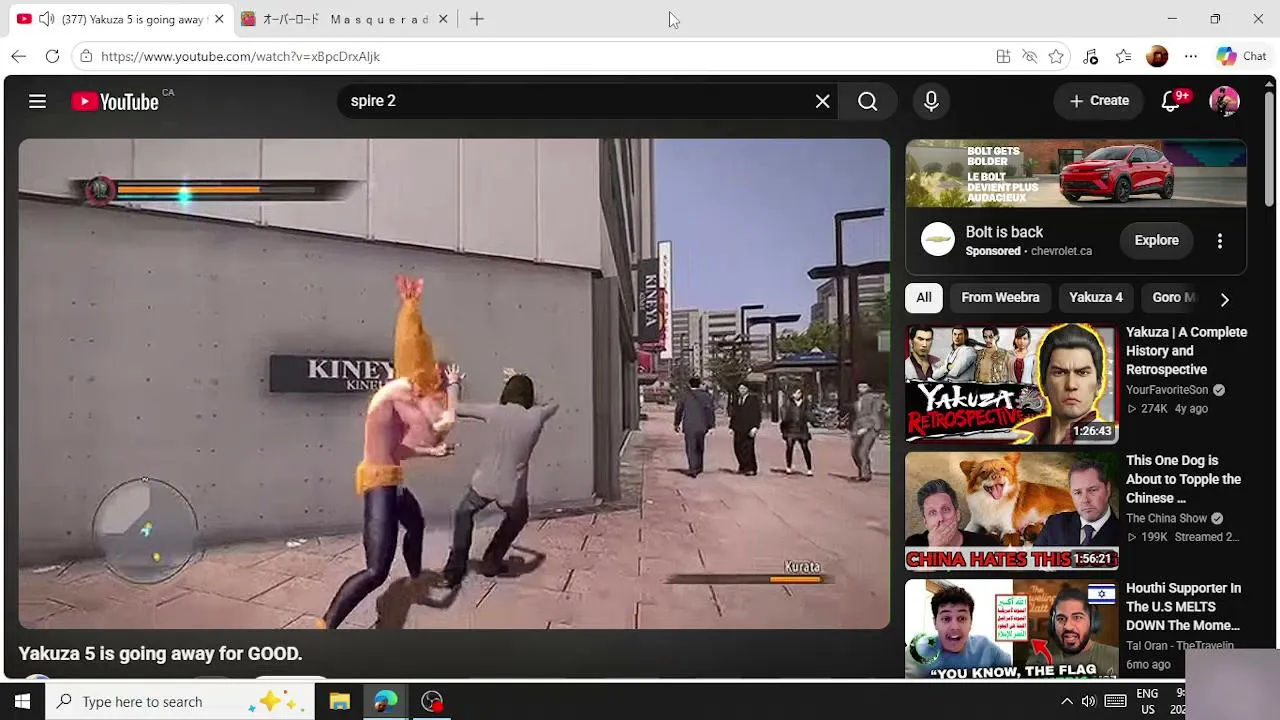Image resolution: width=1280 pixels, height=720 pixels.
Task: Go back to the previous page
Action: pyautogui.click(x=19, y=56)
